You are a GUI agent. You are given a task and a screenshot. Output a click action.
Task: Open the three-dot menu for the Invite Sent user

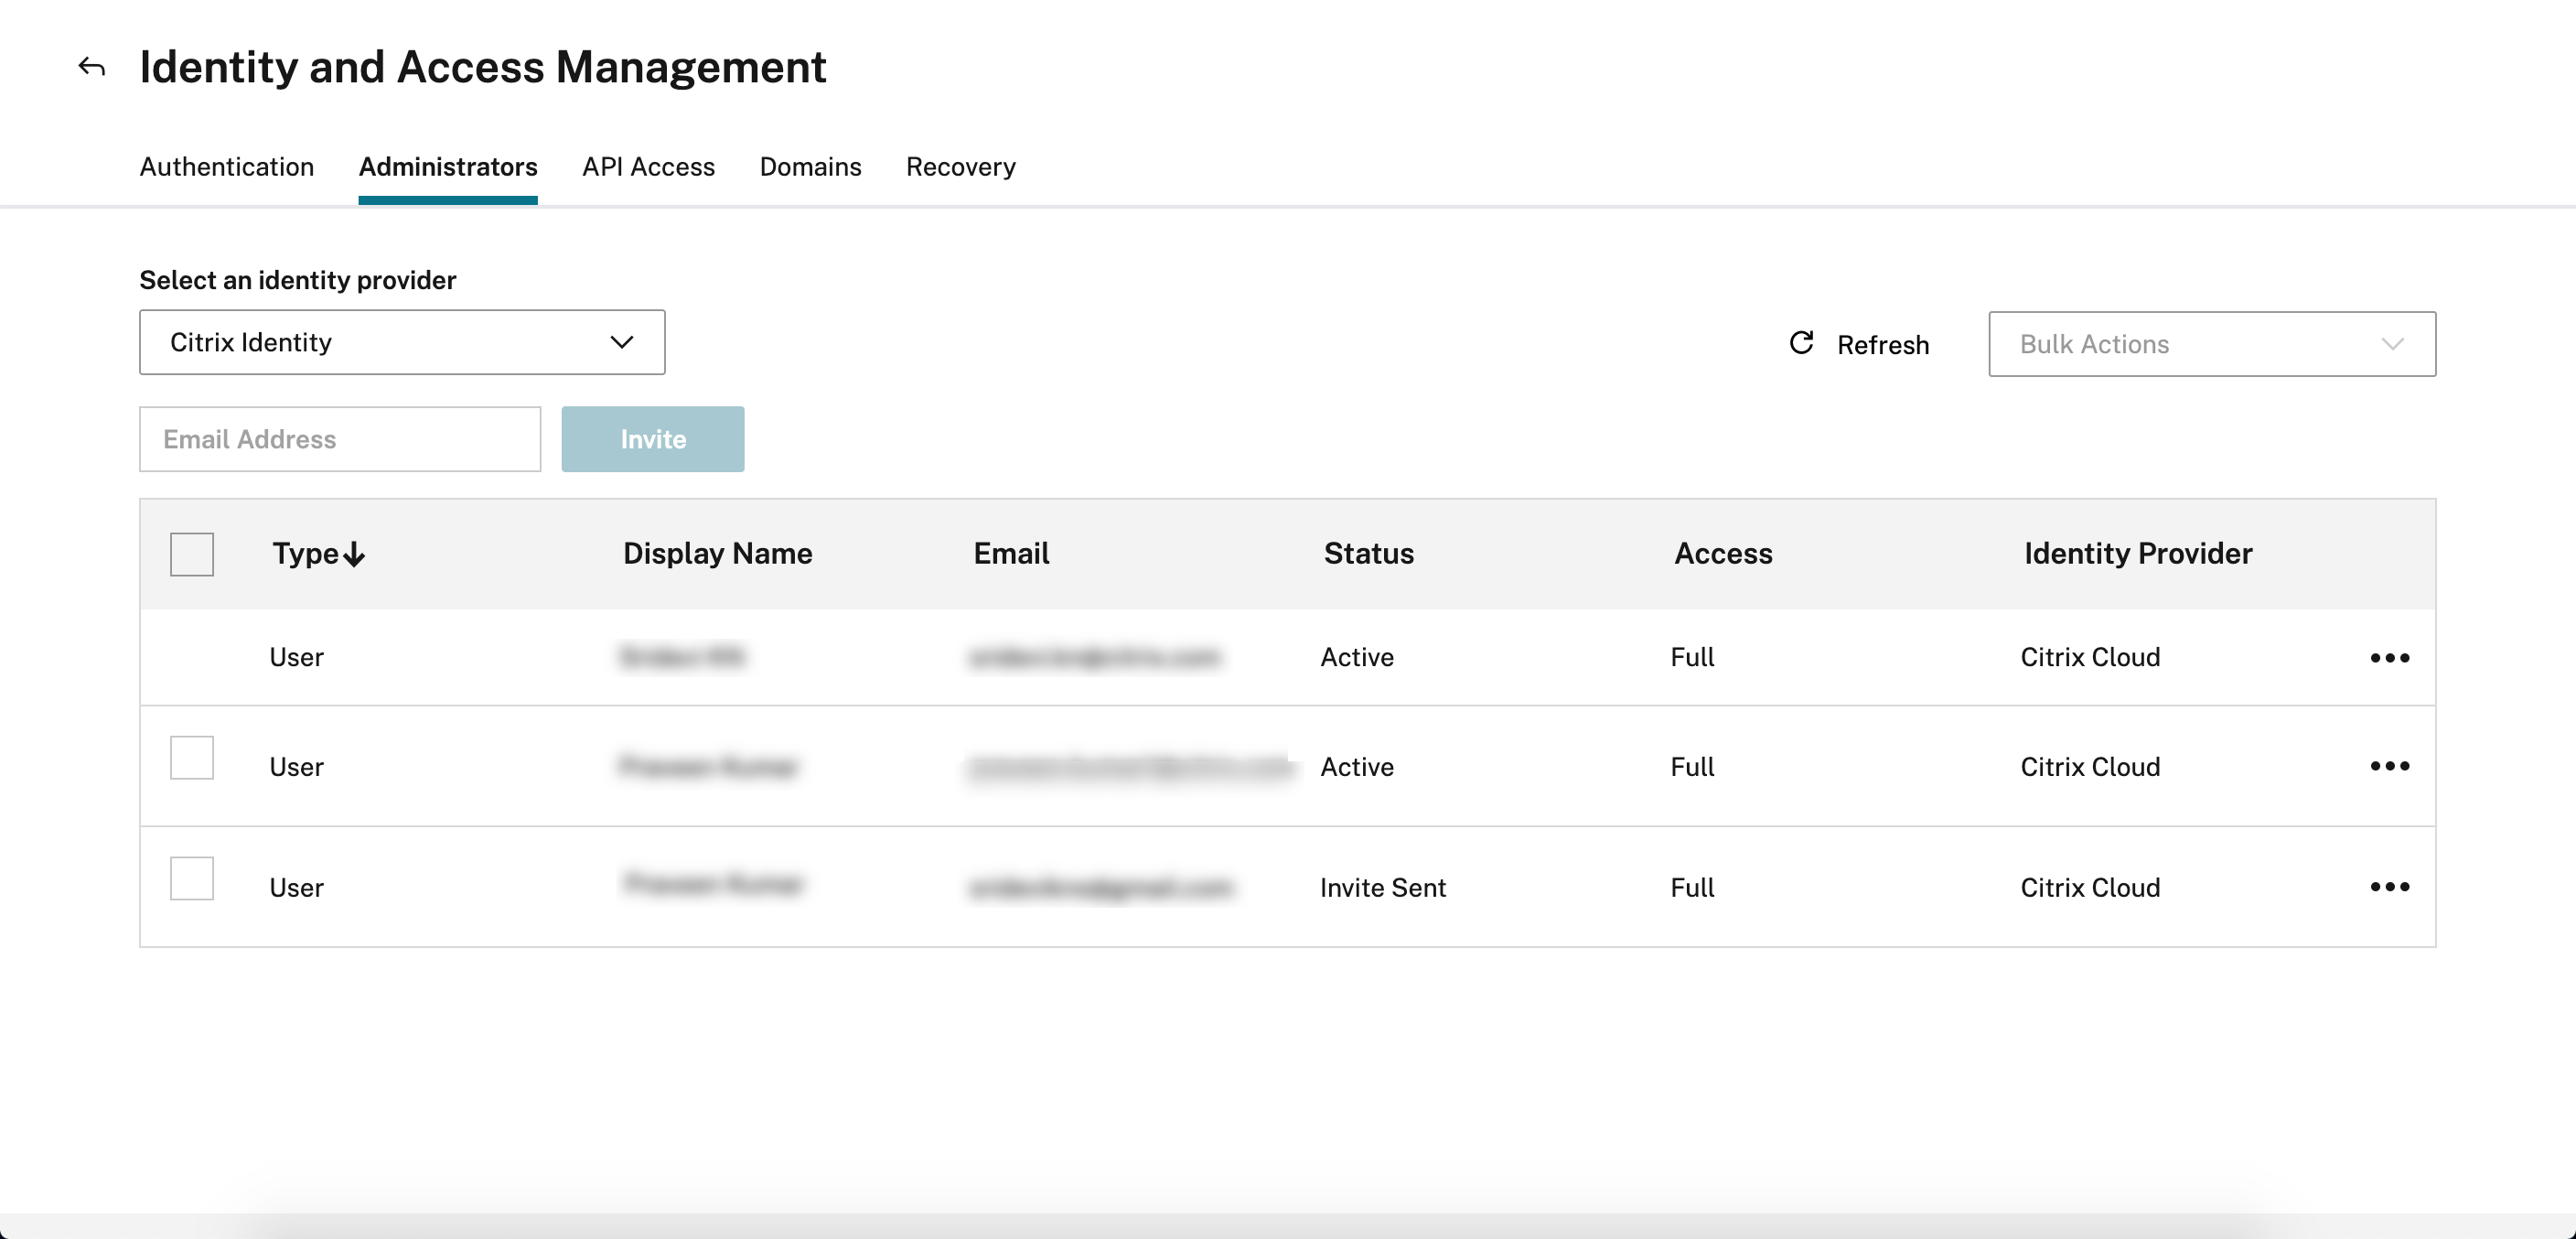(x=2389, y=886)
